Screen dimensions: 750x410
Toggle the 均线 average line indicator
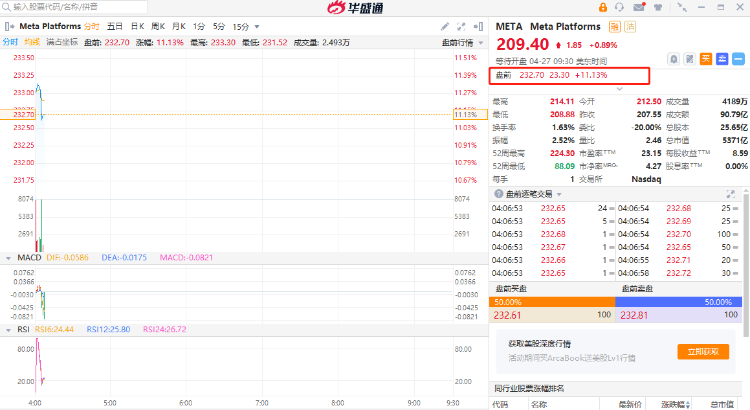[32, 42]
